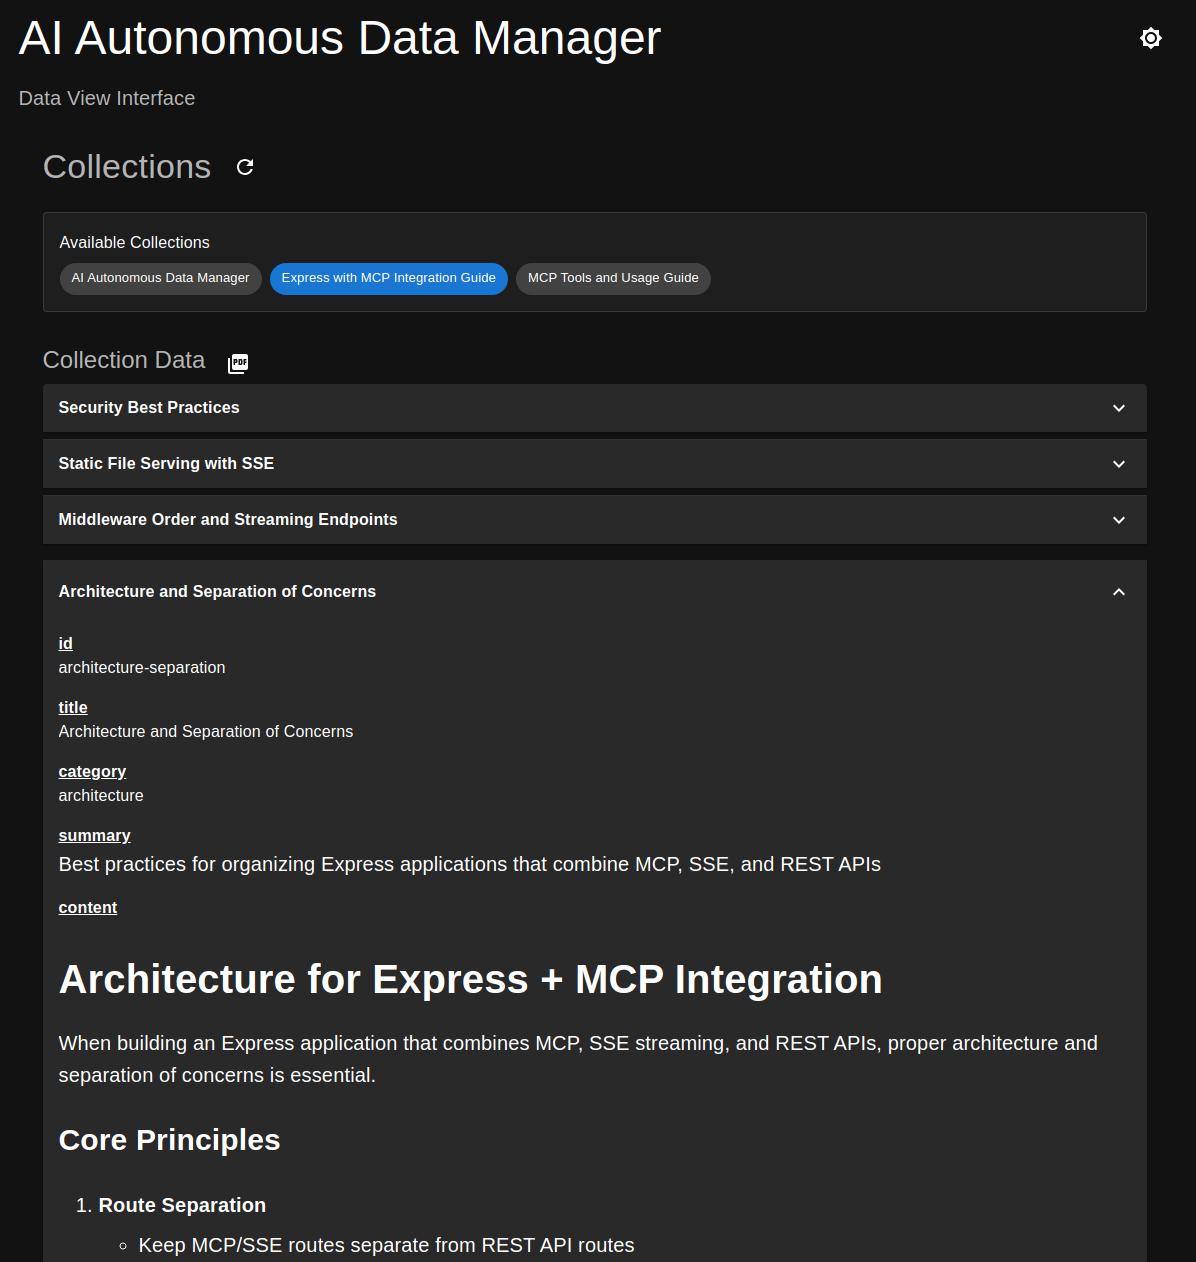Click chevron beside Middleware Order row

click(1119, 520)
